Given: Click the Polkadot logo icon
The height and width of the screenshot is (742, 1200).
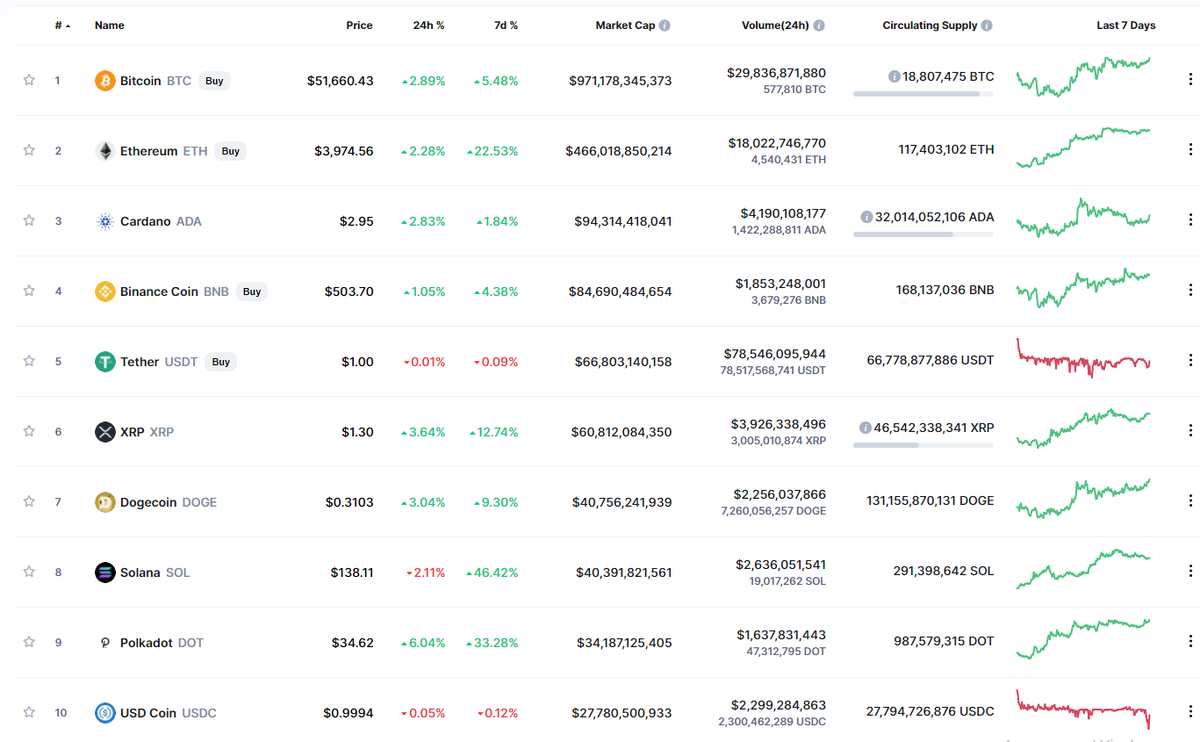Looking at the screenshot, I should [x=105, y=643].
